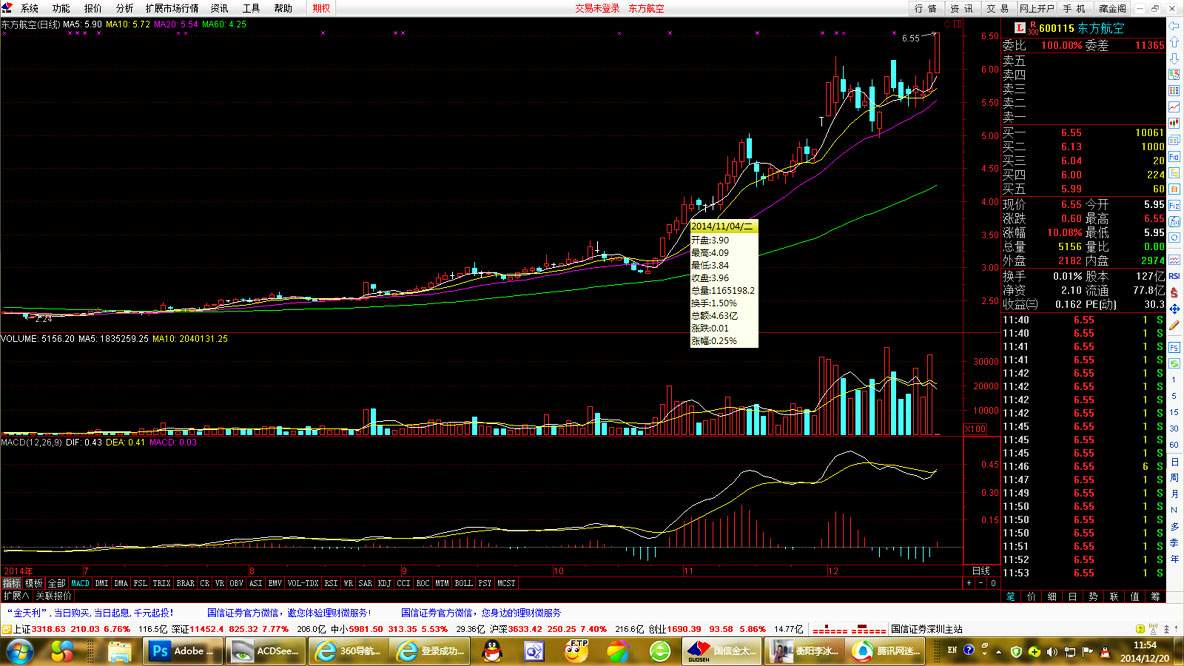This screenshot has width=1184, height=666.
Task: Click the R300 marker beside the stock code
Action: 1032,28
